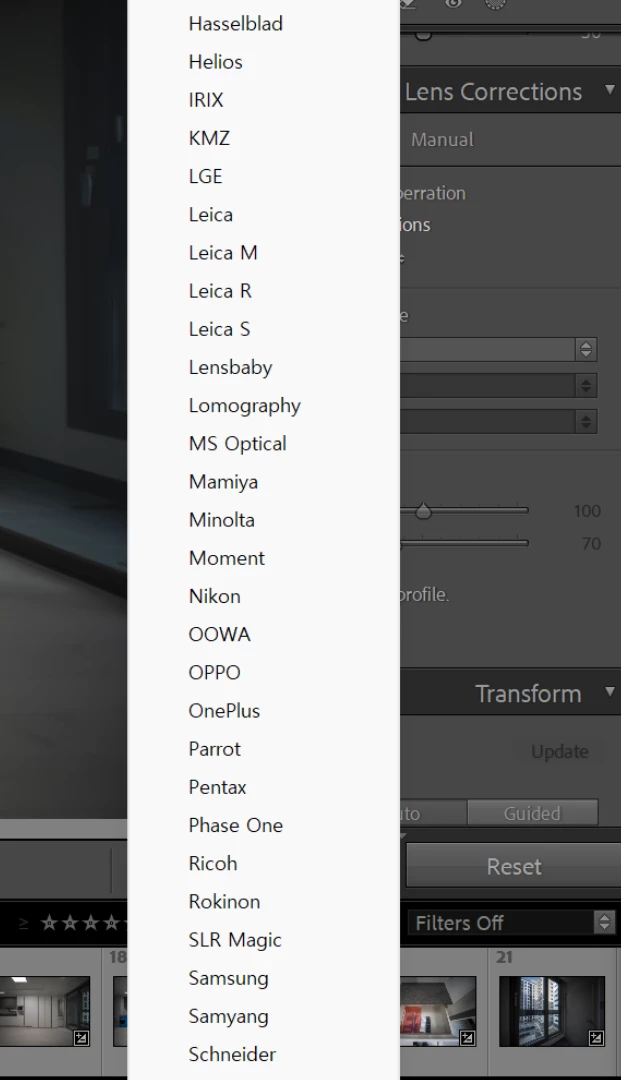Choose Samyang lens make

229,1017
